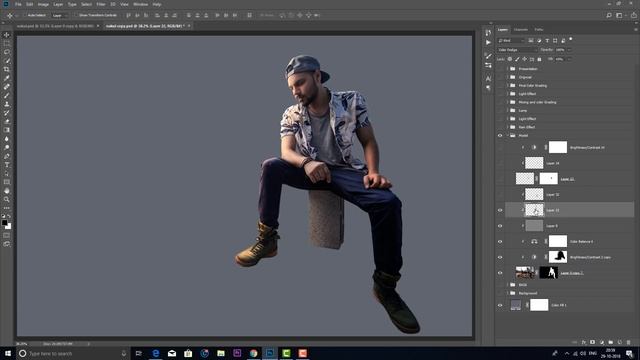Hide Layer 9
640x360 pixels.
point(500,226)
